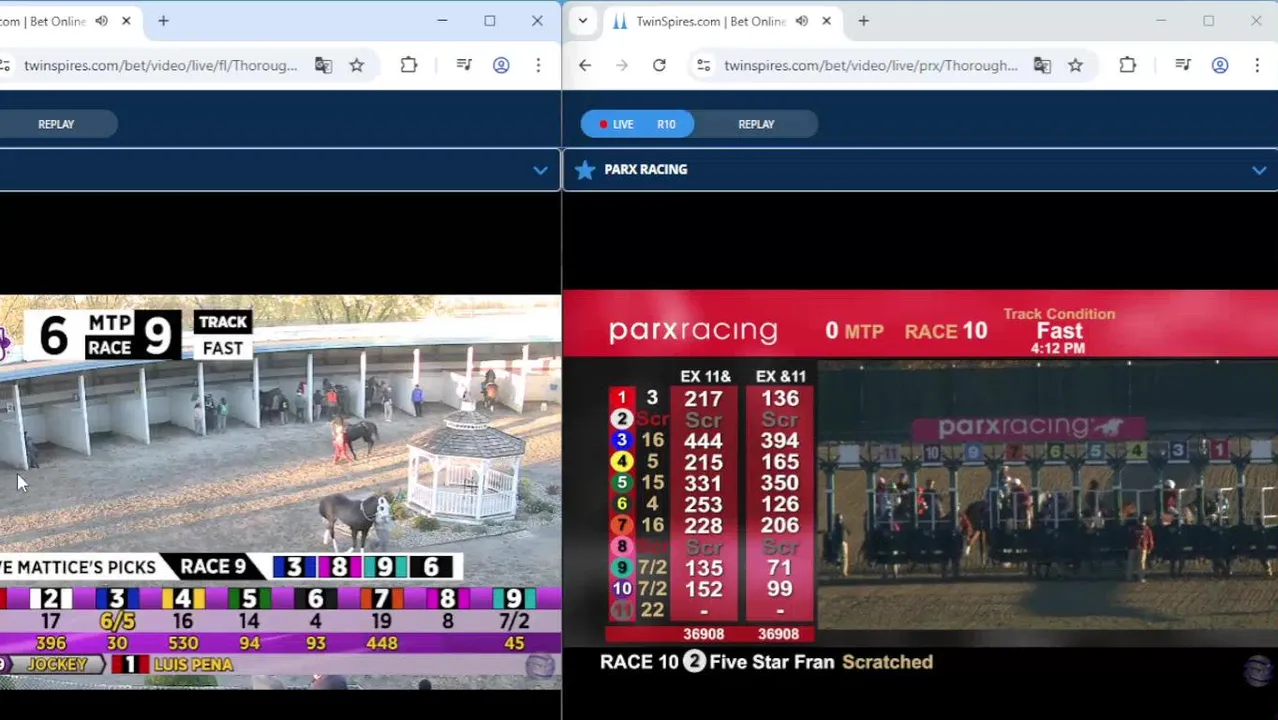Select TwinSpires tab in left window
1278x720 pixels.
click(x=70, y=21)
